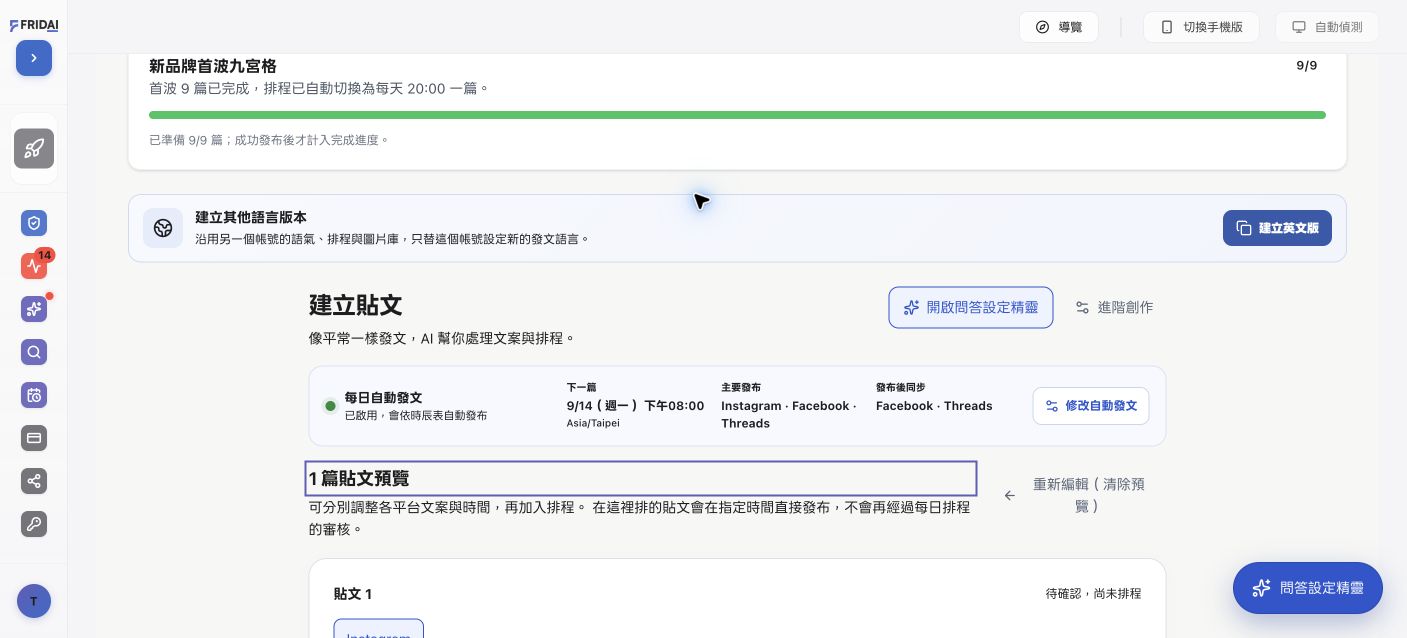Click the language version globe icon

(163, 228)
